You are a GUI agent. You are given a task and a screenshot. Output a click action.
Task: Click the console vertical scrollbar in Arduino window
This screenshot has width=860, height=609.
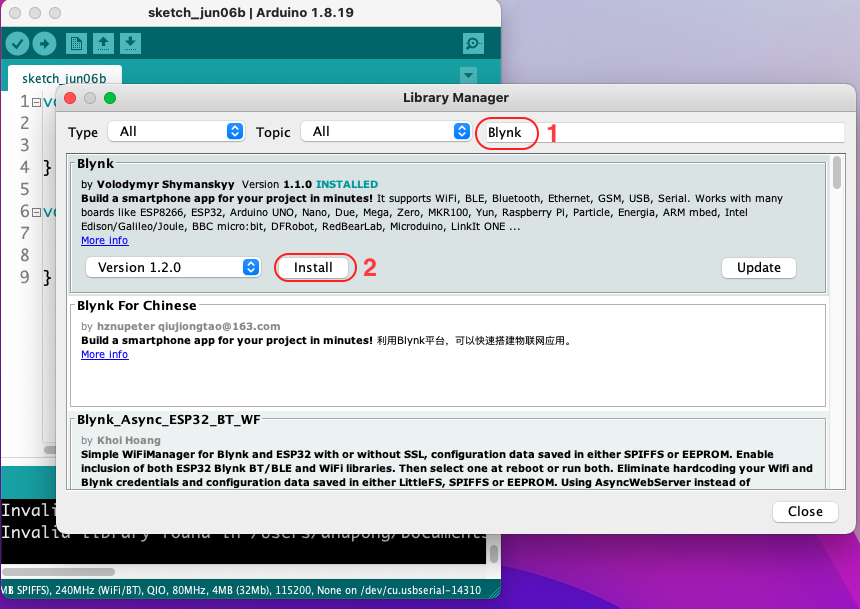point(494,553)
